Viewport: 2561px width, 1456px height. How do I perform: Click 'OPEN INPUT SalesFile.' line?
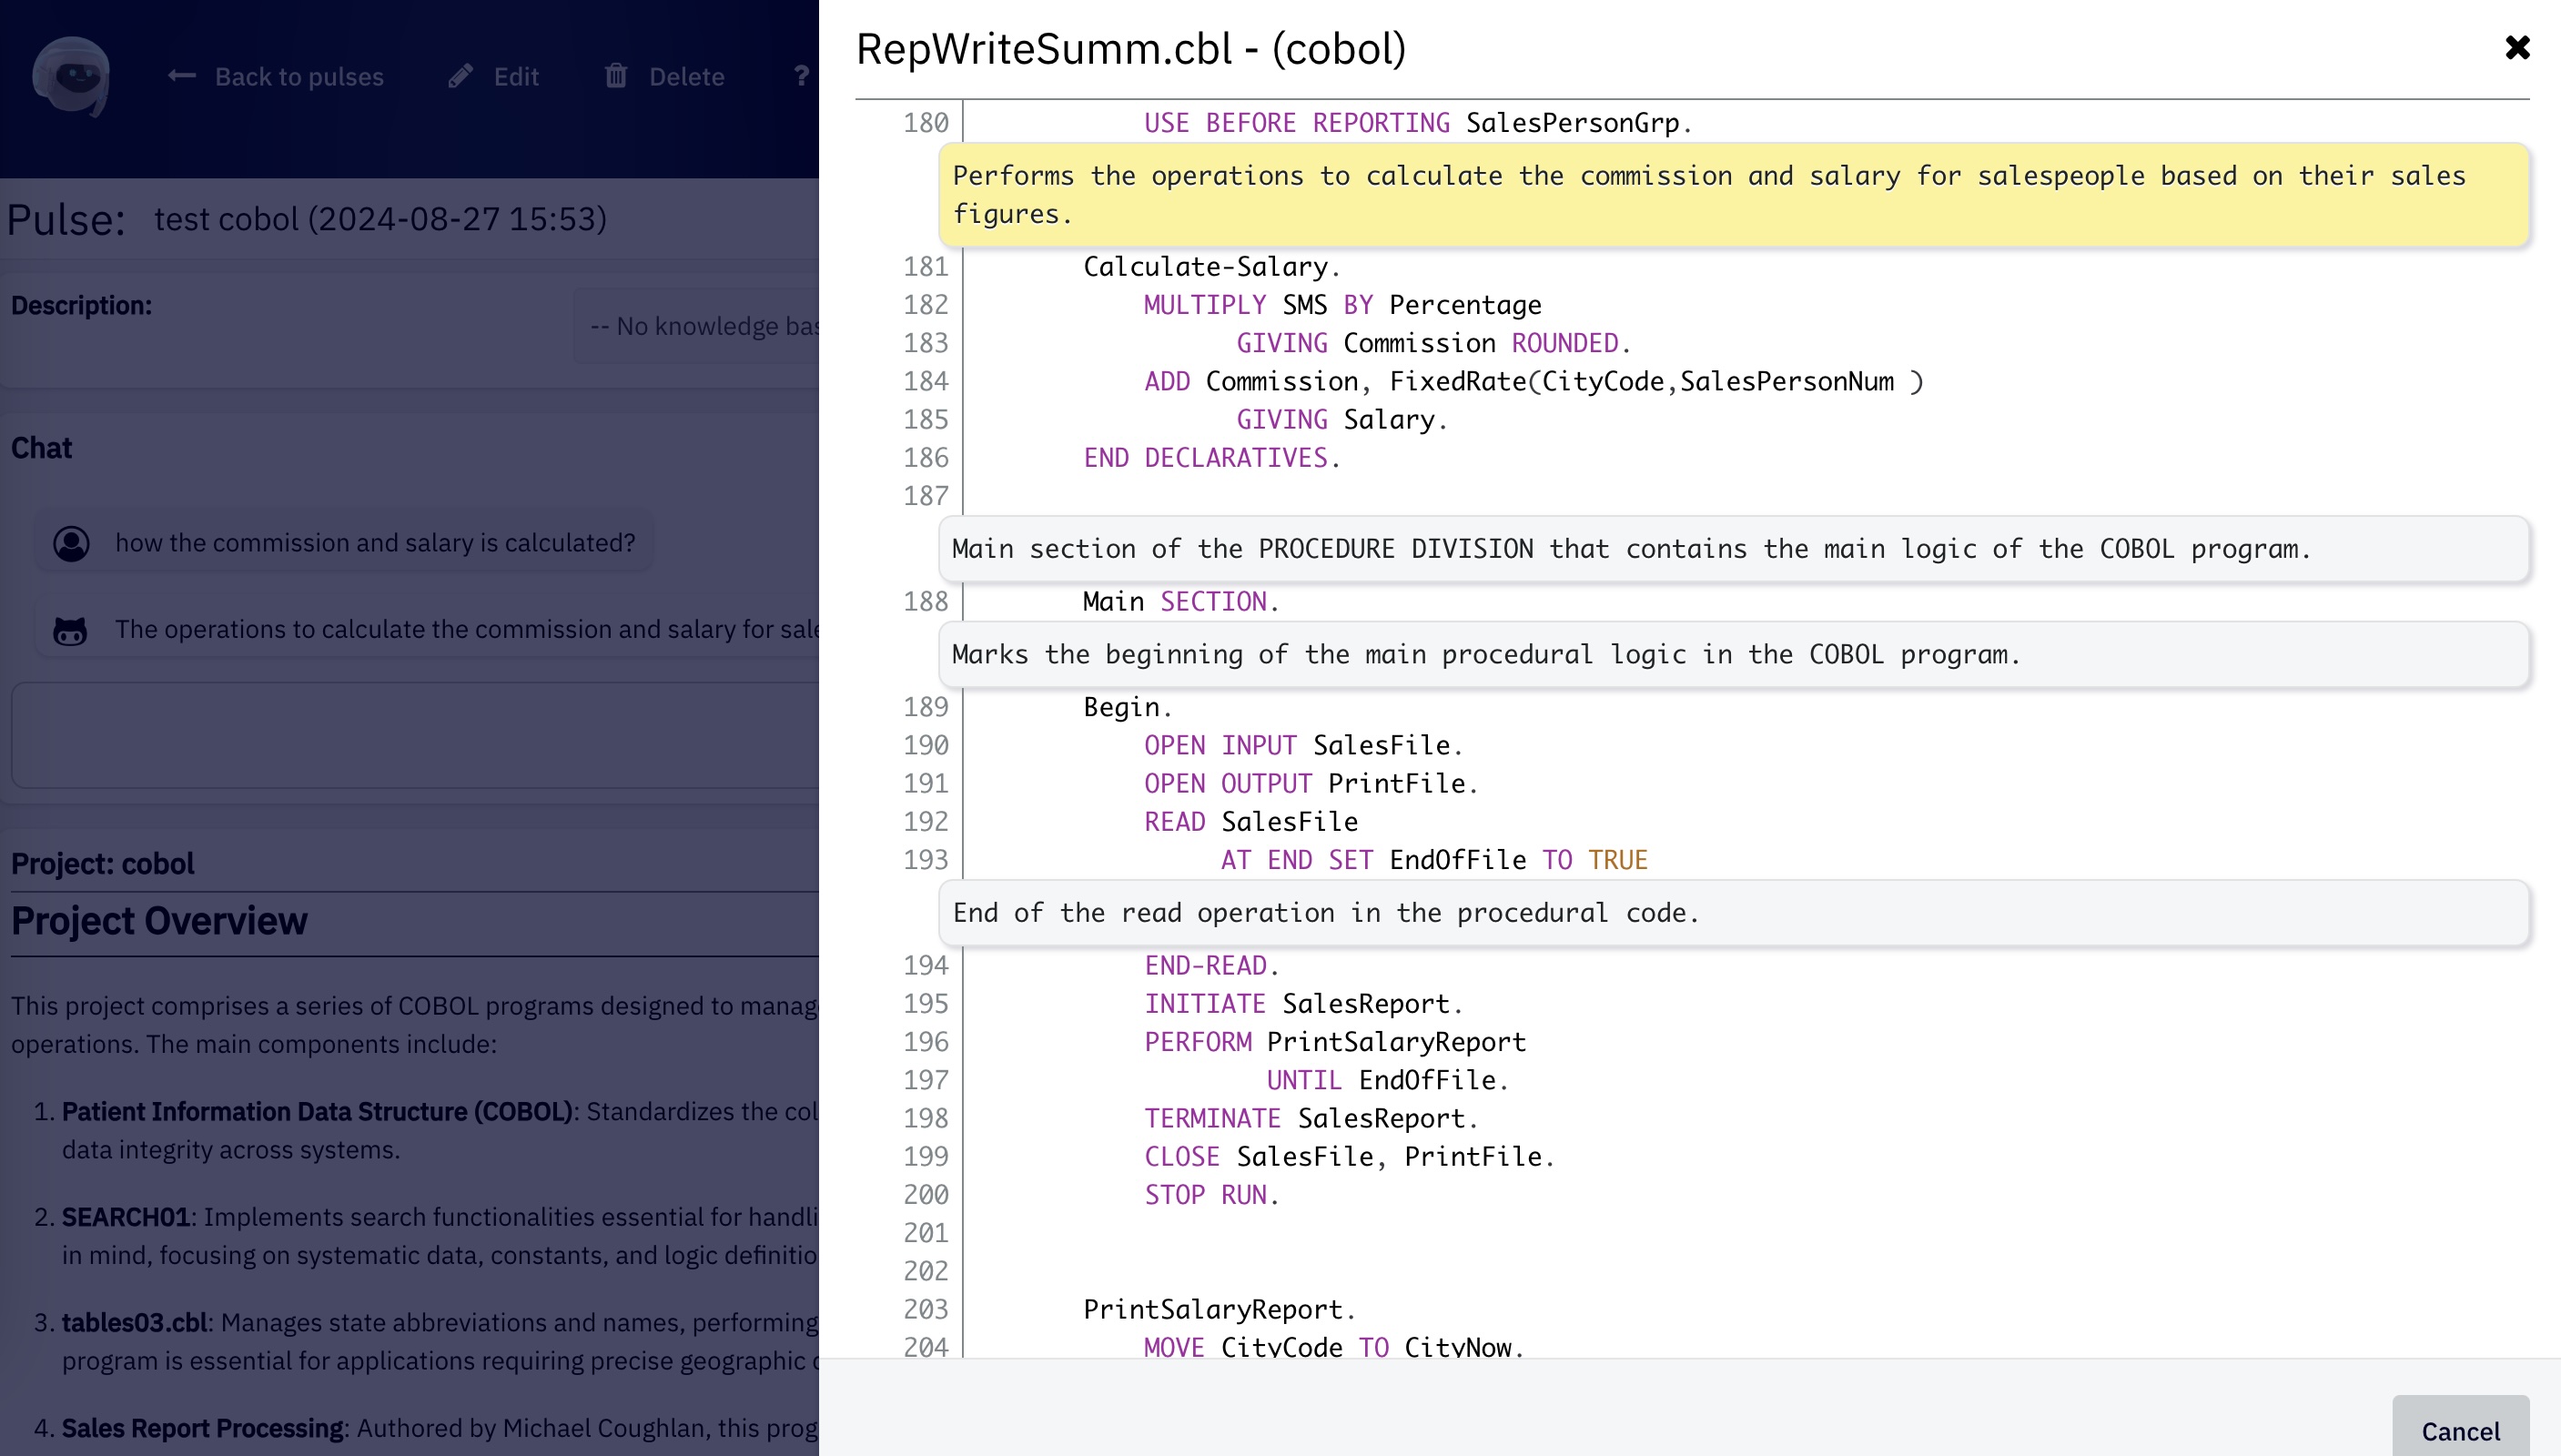point(1303,745)
